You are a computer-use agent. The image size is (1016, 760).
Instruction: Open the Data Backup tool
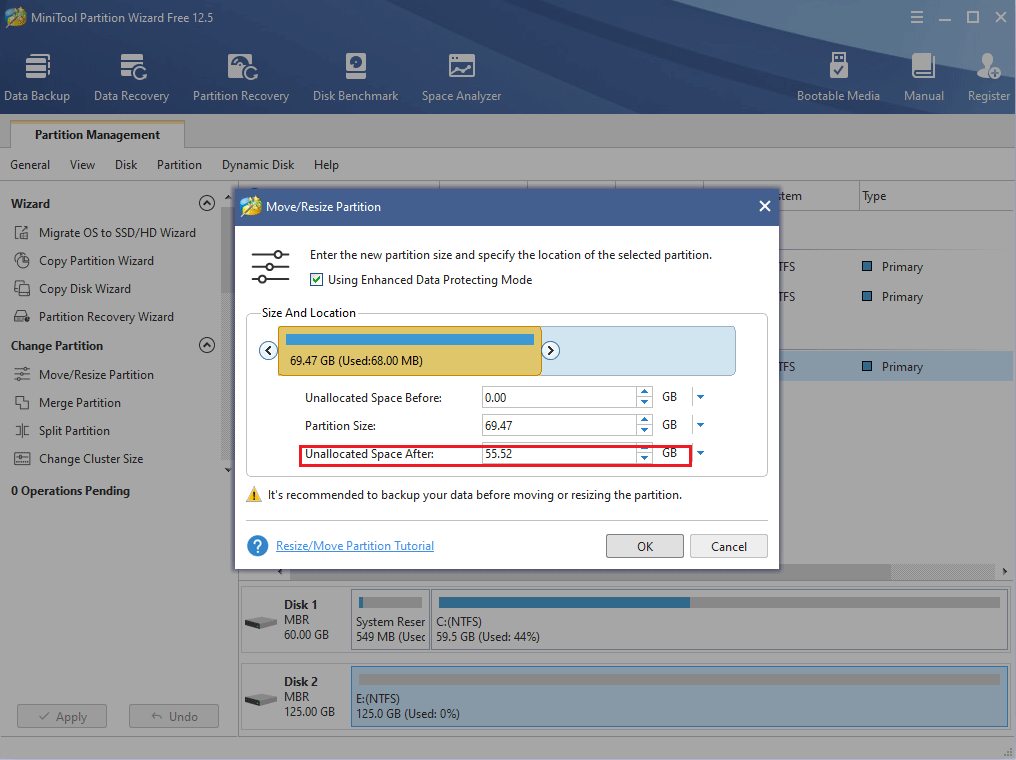click(x=37, y=78)
